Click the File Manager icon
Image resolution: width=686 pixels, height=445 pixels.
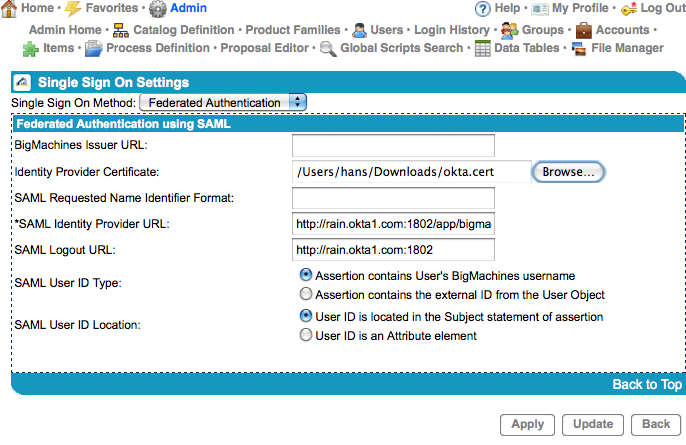tap(579, 48)
